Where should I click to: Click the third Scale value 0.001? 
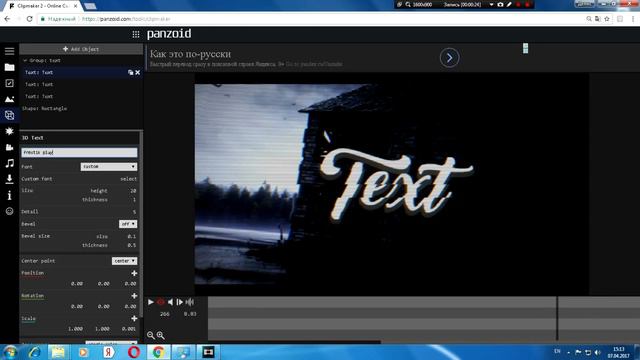pos(129,329)
